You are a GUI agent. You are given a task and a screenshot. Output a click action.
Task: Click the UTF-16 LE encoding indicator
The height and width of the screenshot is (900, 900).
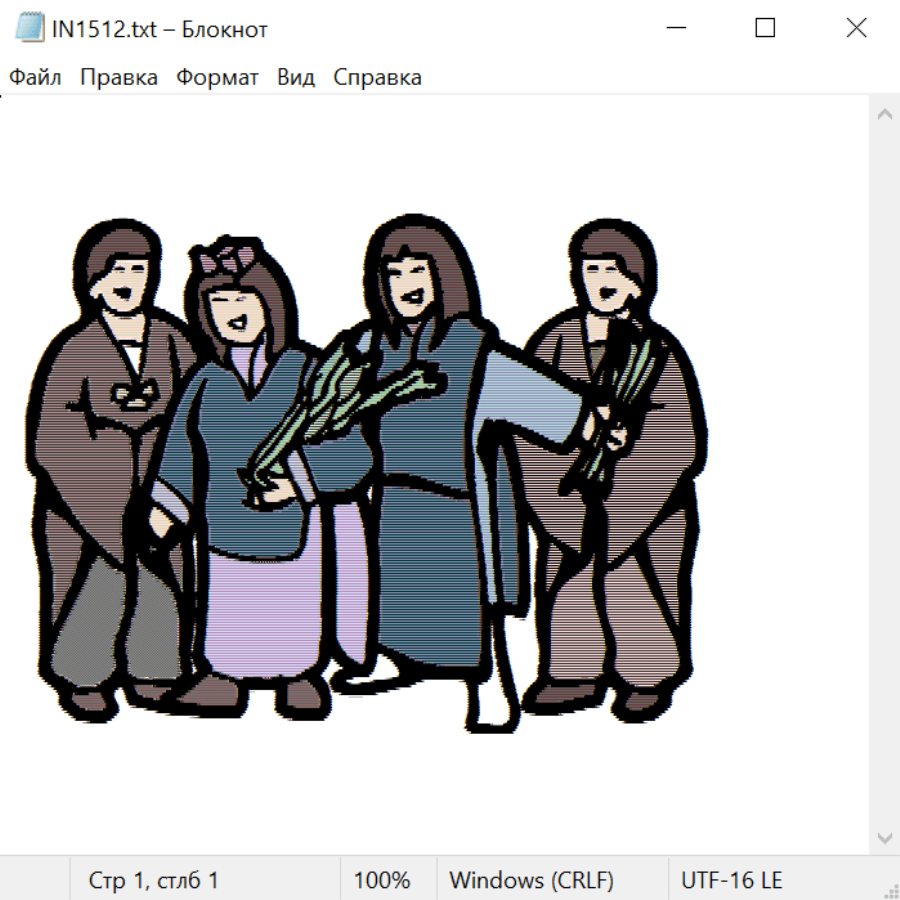[x=731, y=880]
